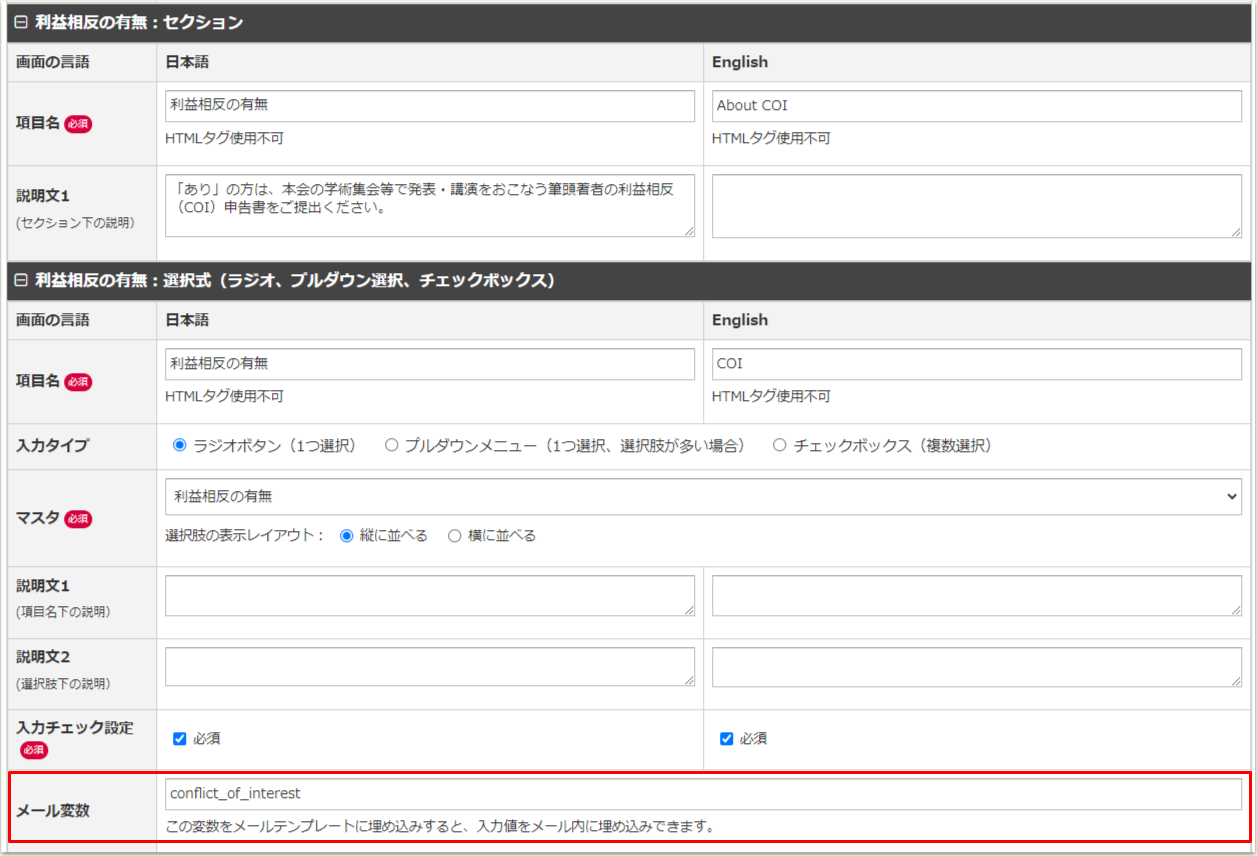Toggle 必須 checkbox in English column
The height and width of the screenshot is (856, 1257).
727,739
